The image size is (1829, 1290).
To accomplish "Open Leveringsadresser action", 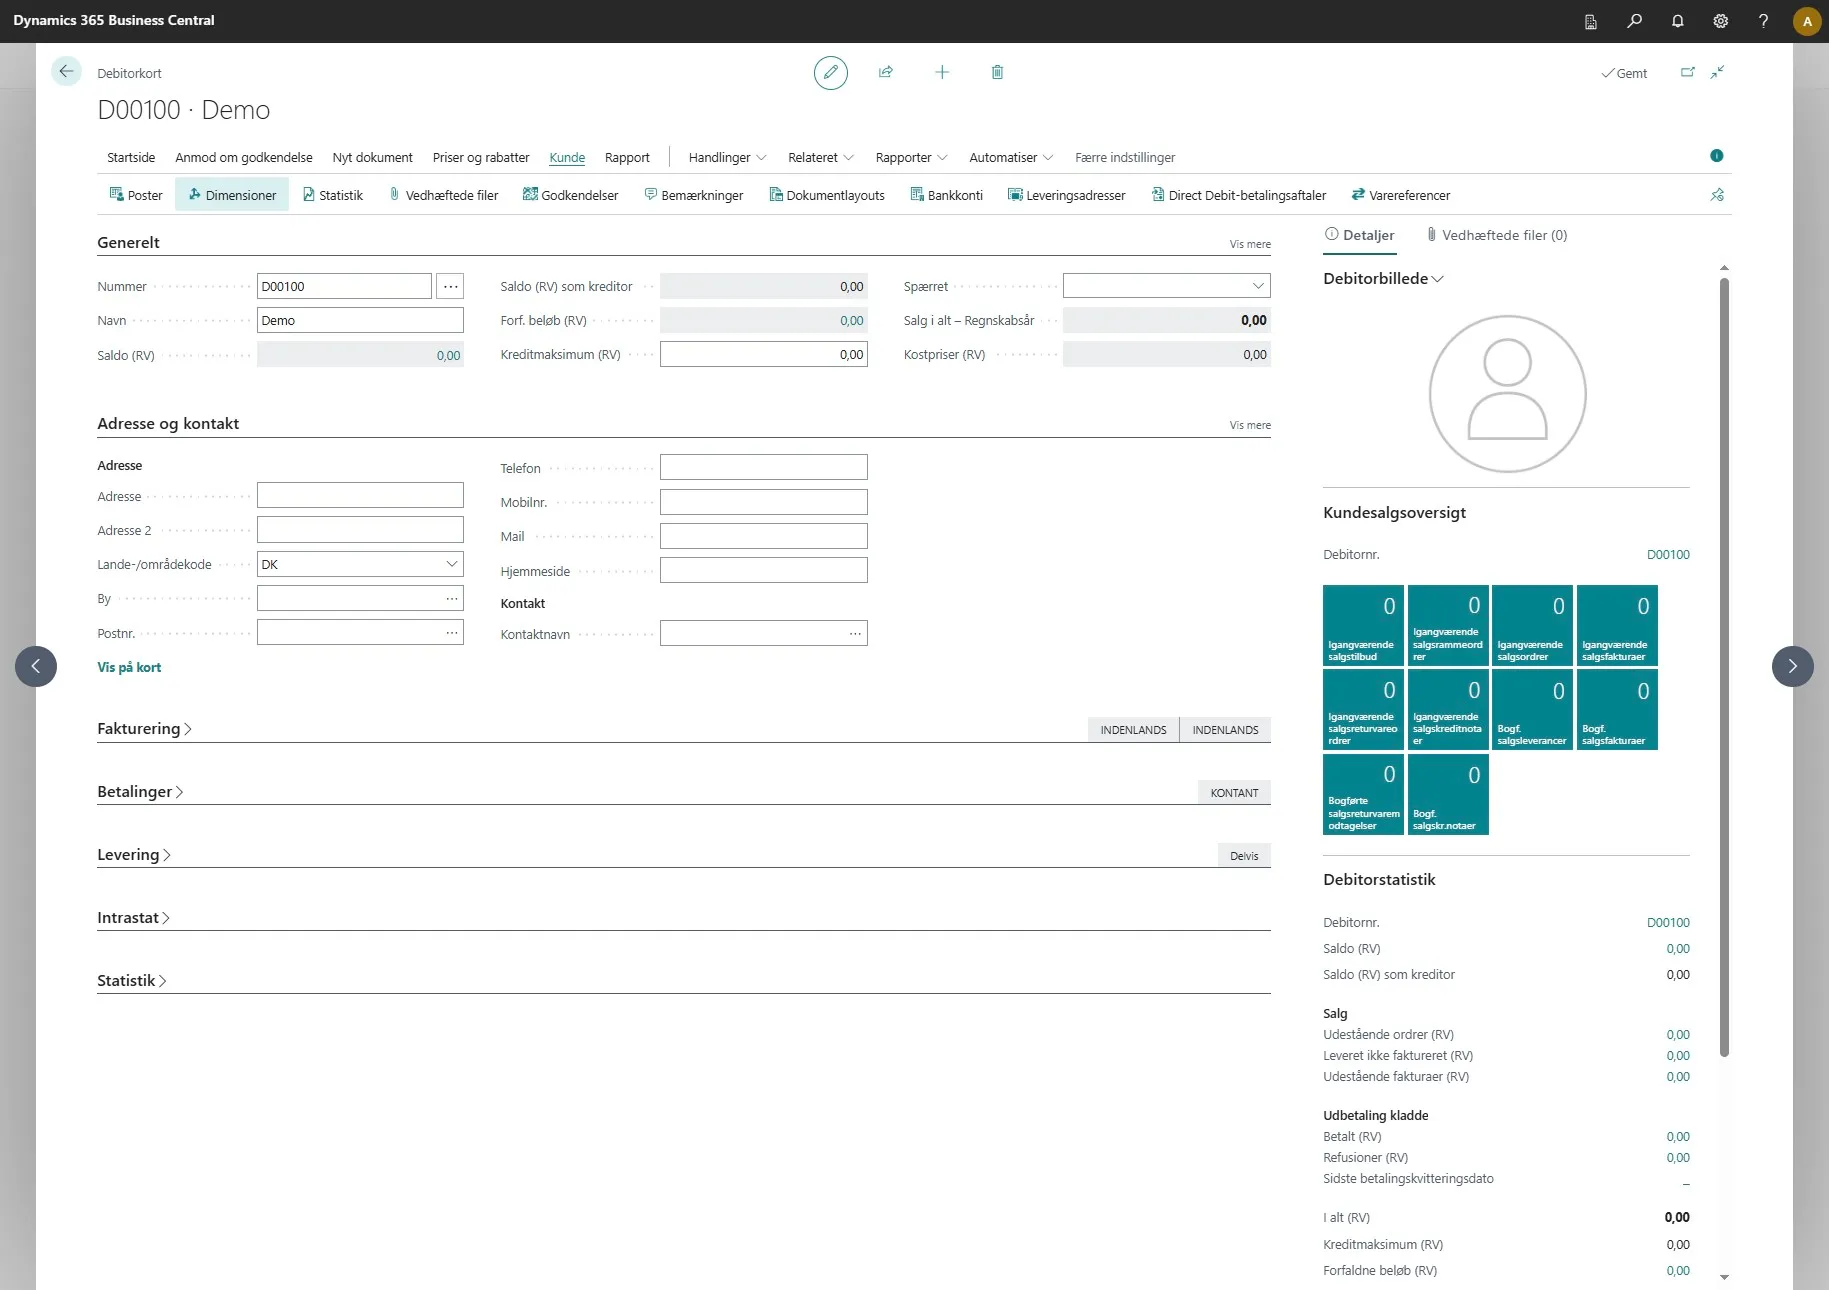I will coord(1066,195).
